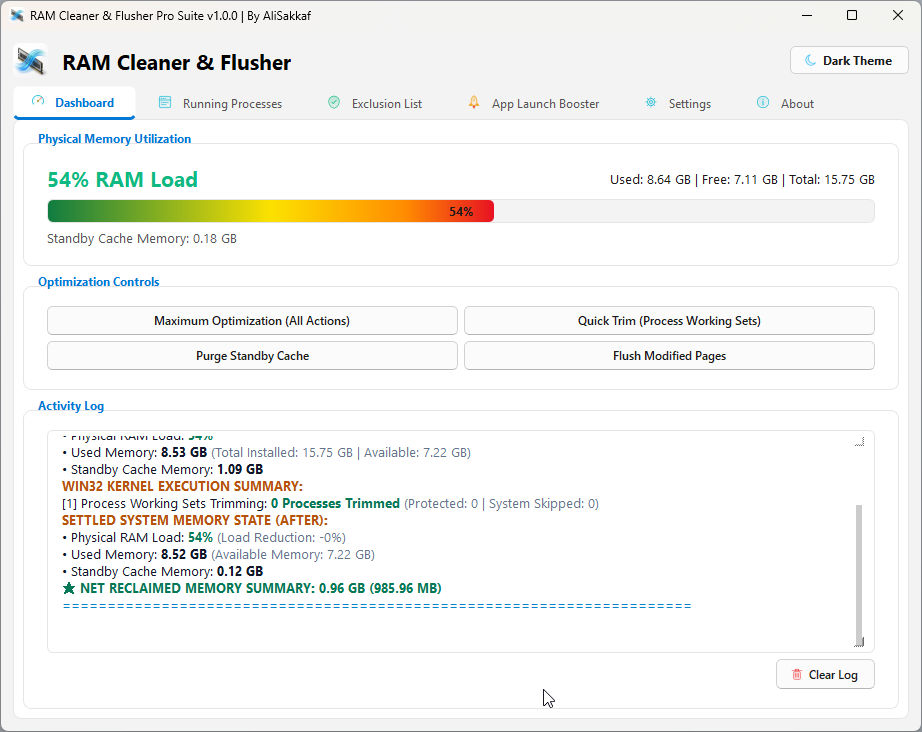Click 'Used: 8.64 GB | Free: 7.11 GB' text
922x732 pixels.
tap(694, 179)
